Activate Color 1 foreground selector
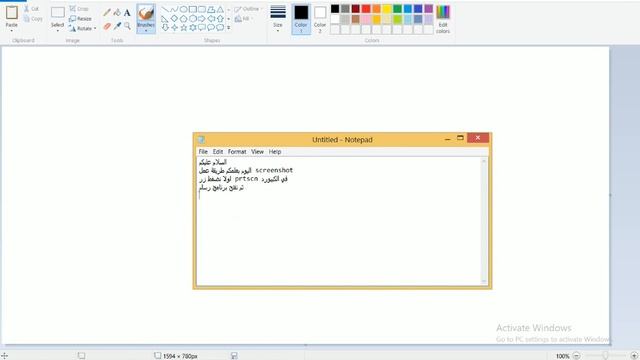Viewport: 640px width, 360px height. 301,19
